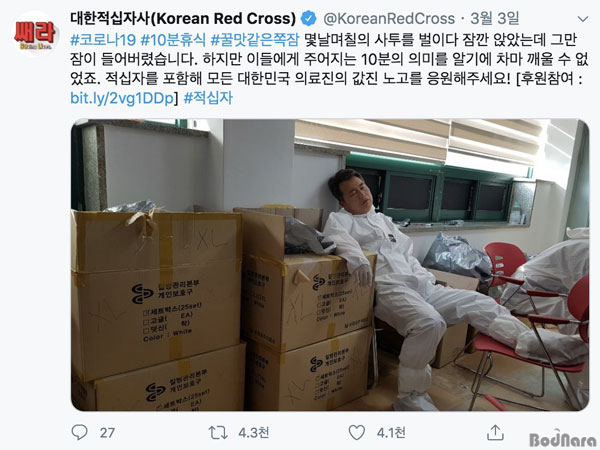600x450 pixels.
Task: Retweet using the retweet arrows icon
Action: coord(218,433)
